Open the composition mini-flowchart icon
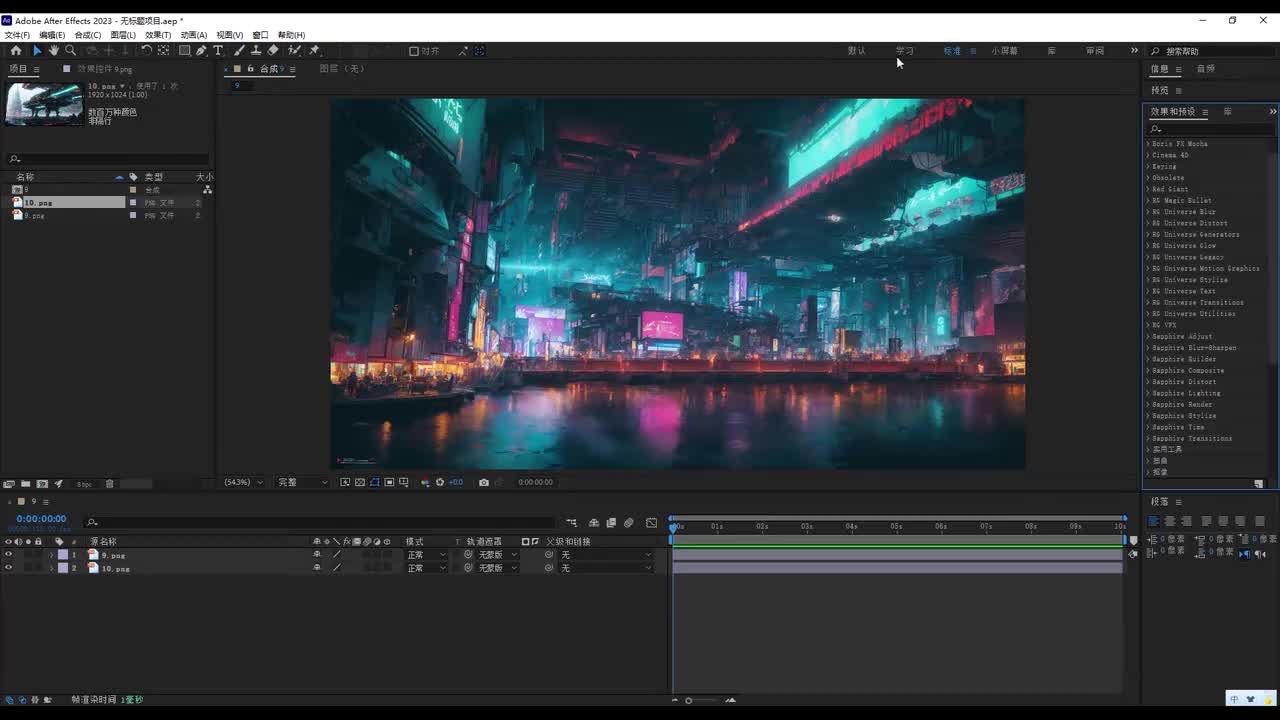The width and height of the screenshot is (1280, 720). (571, 522)
